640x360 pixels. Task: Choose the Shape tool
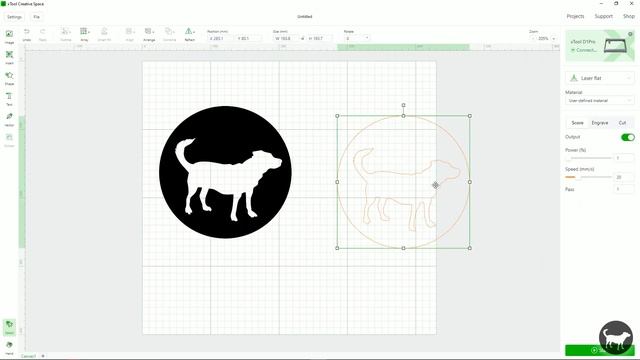9,78
